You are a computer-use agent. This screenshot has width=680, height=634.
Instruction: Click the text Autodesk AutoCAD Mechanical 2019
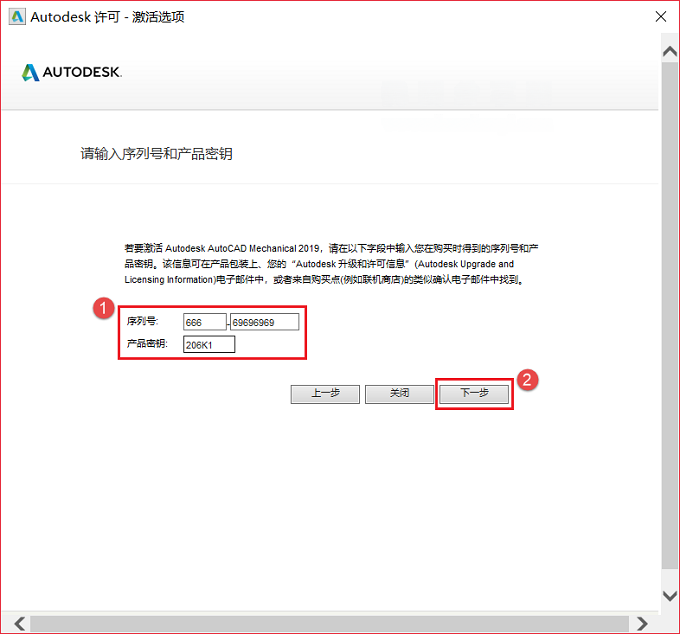point(242,248)
